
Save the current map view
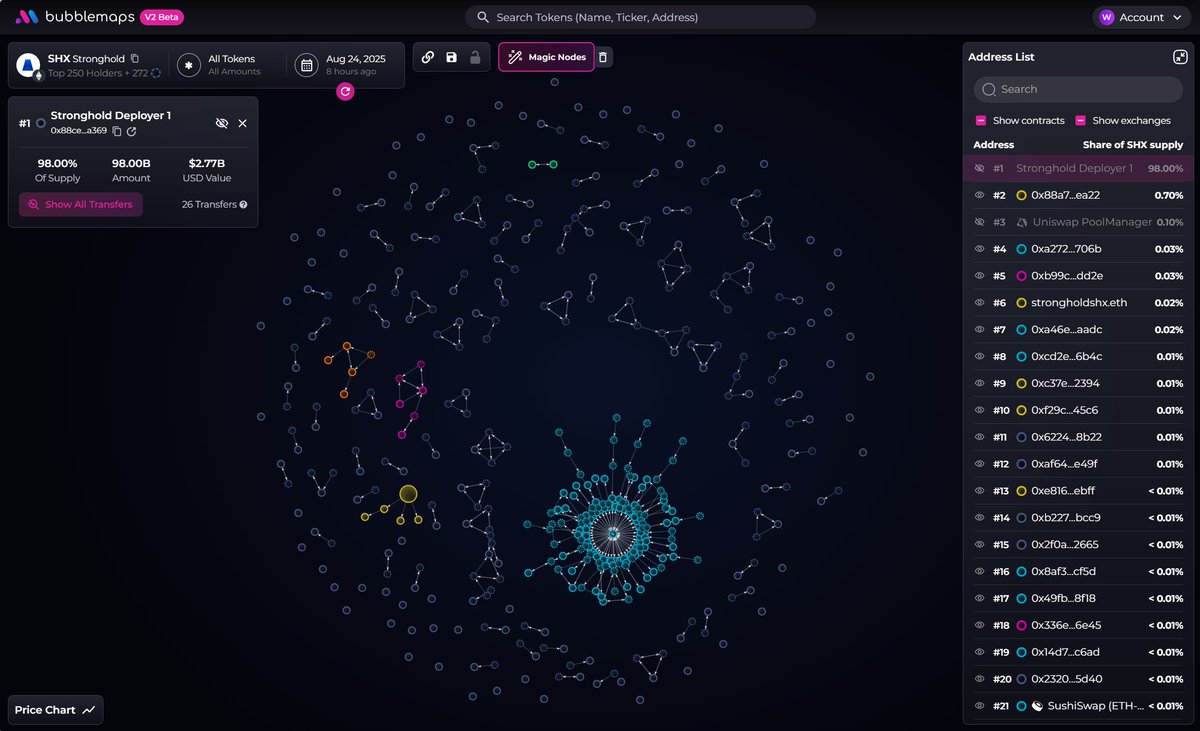tap(451, 57)
